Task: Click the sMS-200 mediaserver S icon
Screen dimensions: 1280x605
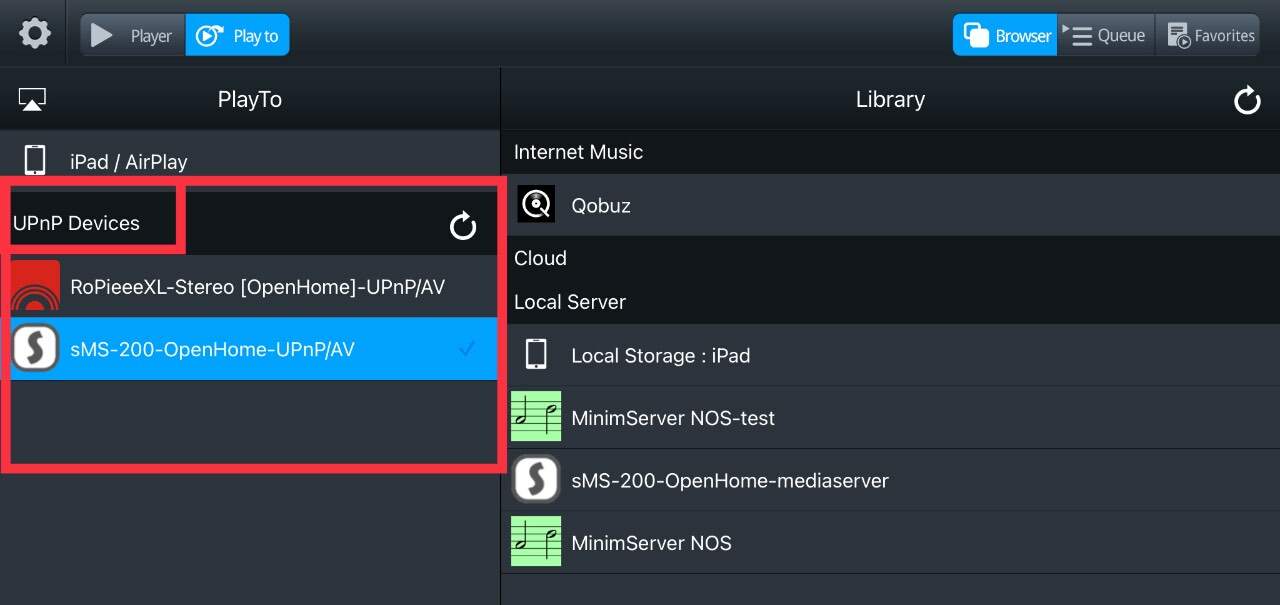Action: tap(536, 480)
